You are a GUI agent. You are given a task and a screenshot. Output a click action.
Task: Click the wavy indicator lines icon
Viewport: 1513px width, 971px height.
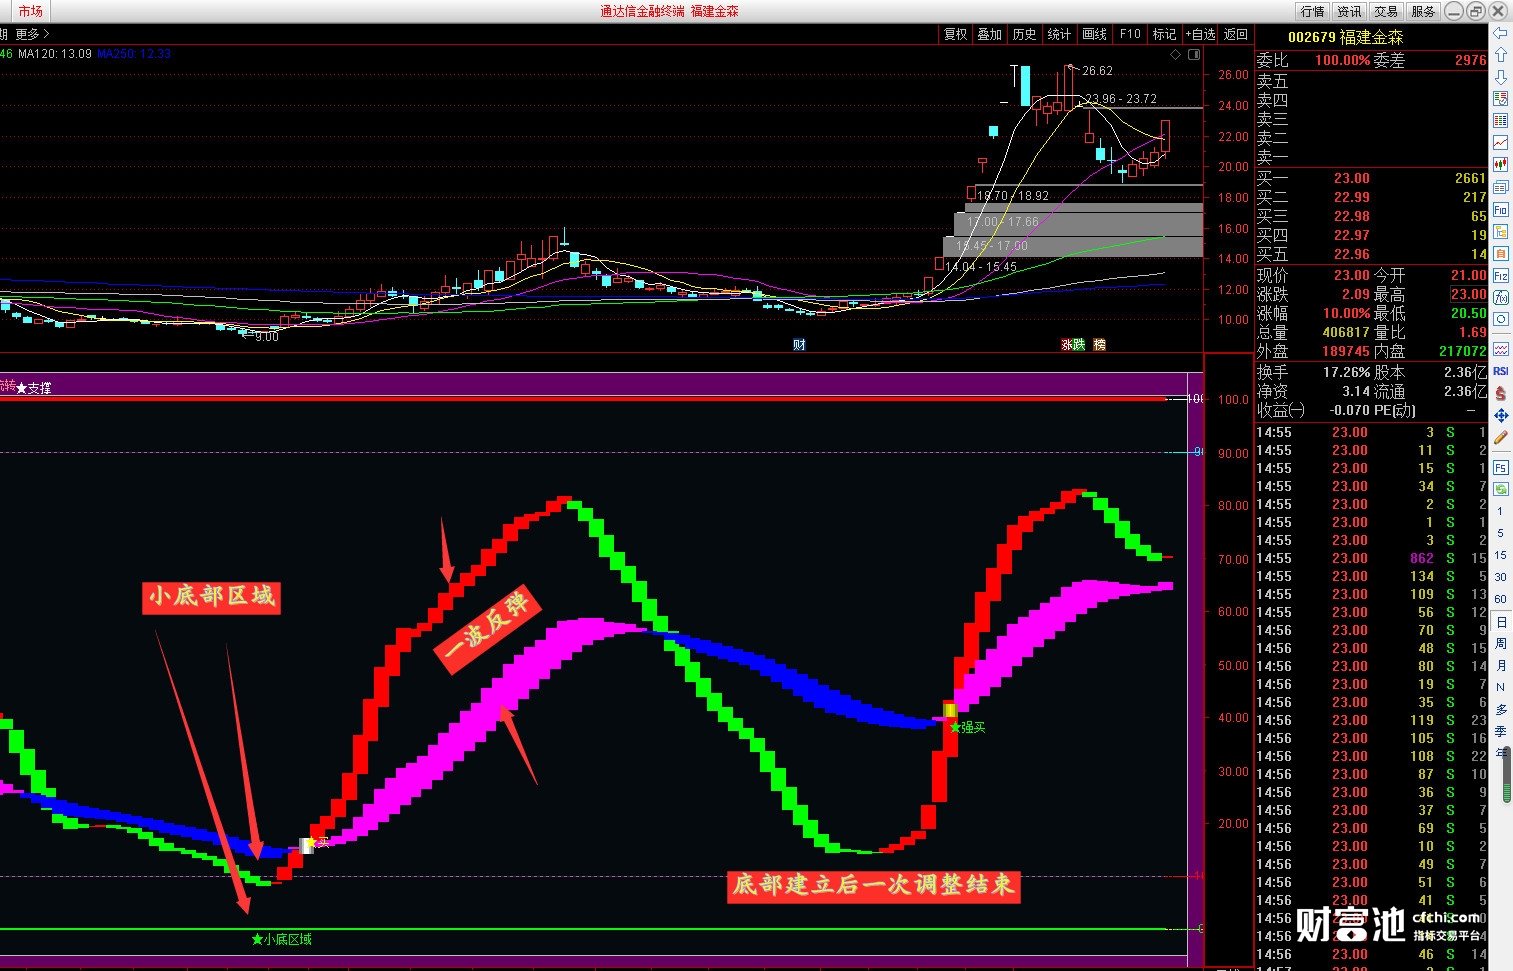pyautogui.click(x=1500, y=349)
